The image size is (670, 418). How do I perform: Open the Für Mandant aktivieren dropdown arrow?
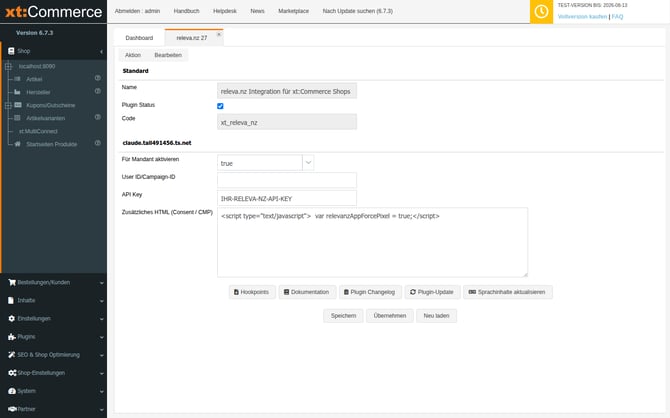[x=308, y=163]
